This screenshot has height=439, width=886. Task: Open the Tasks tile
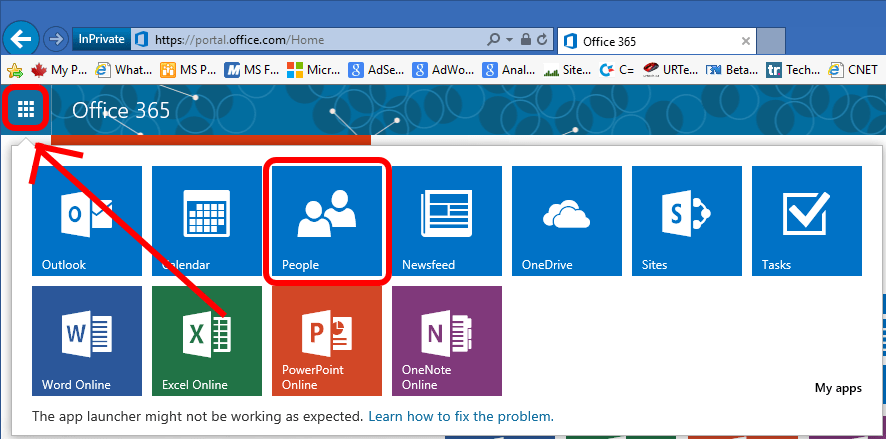click(806, 221)
